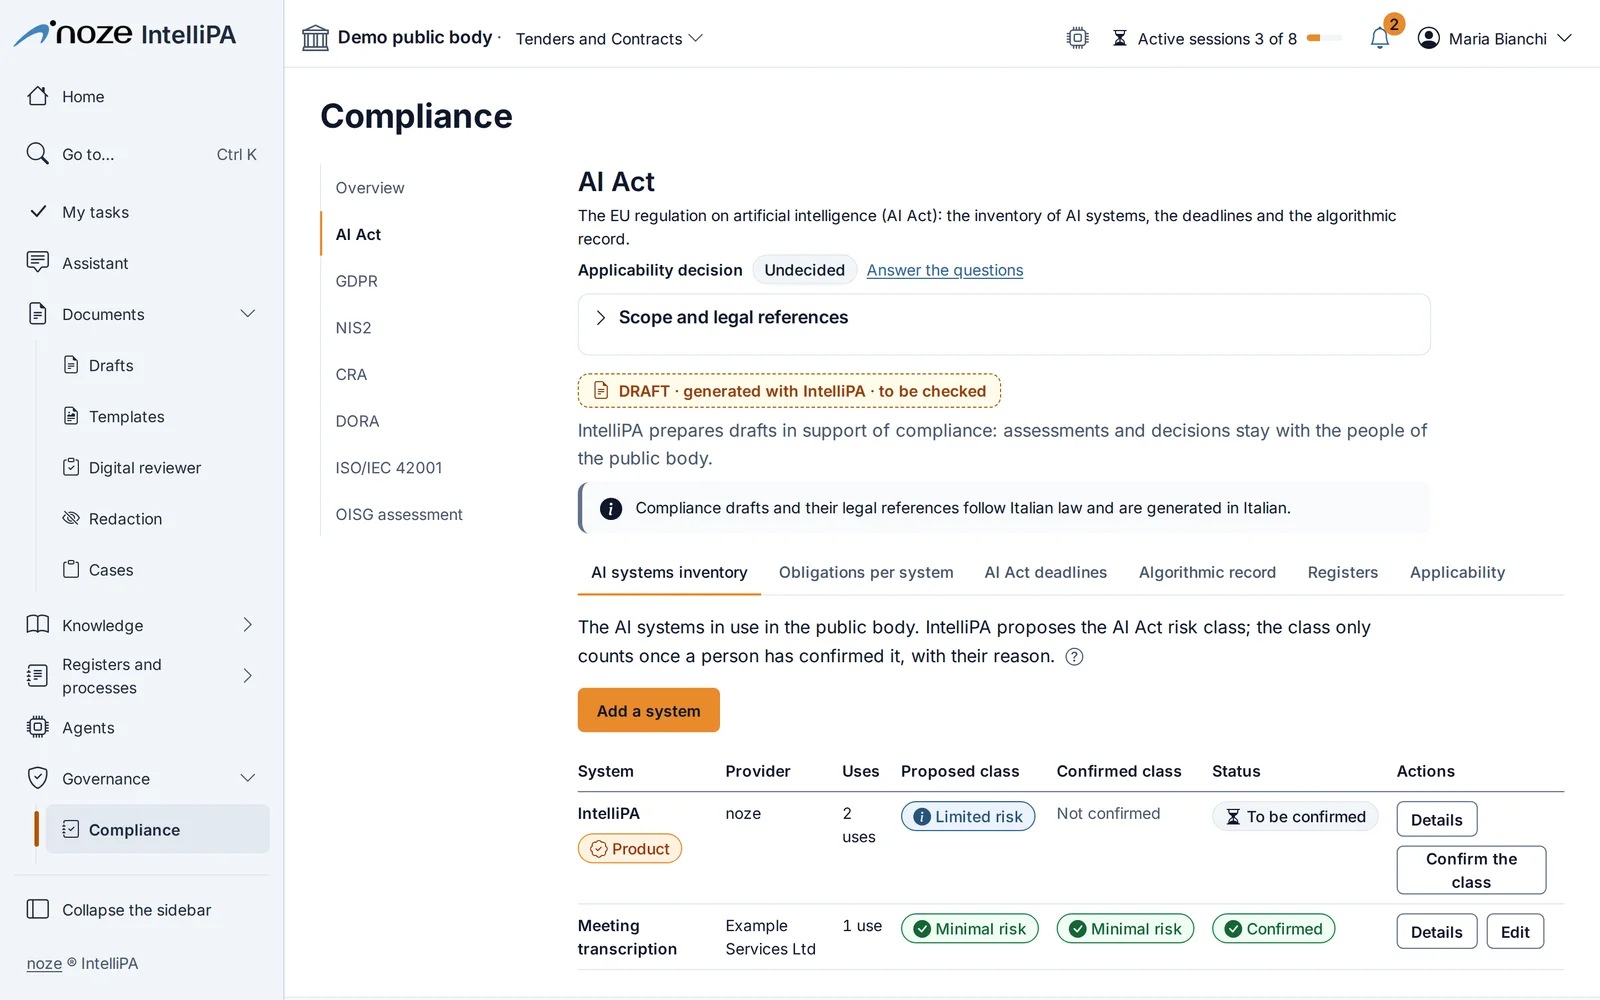Open the Registers tab

[x=1342, y=572]
